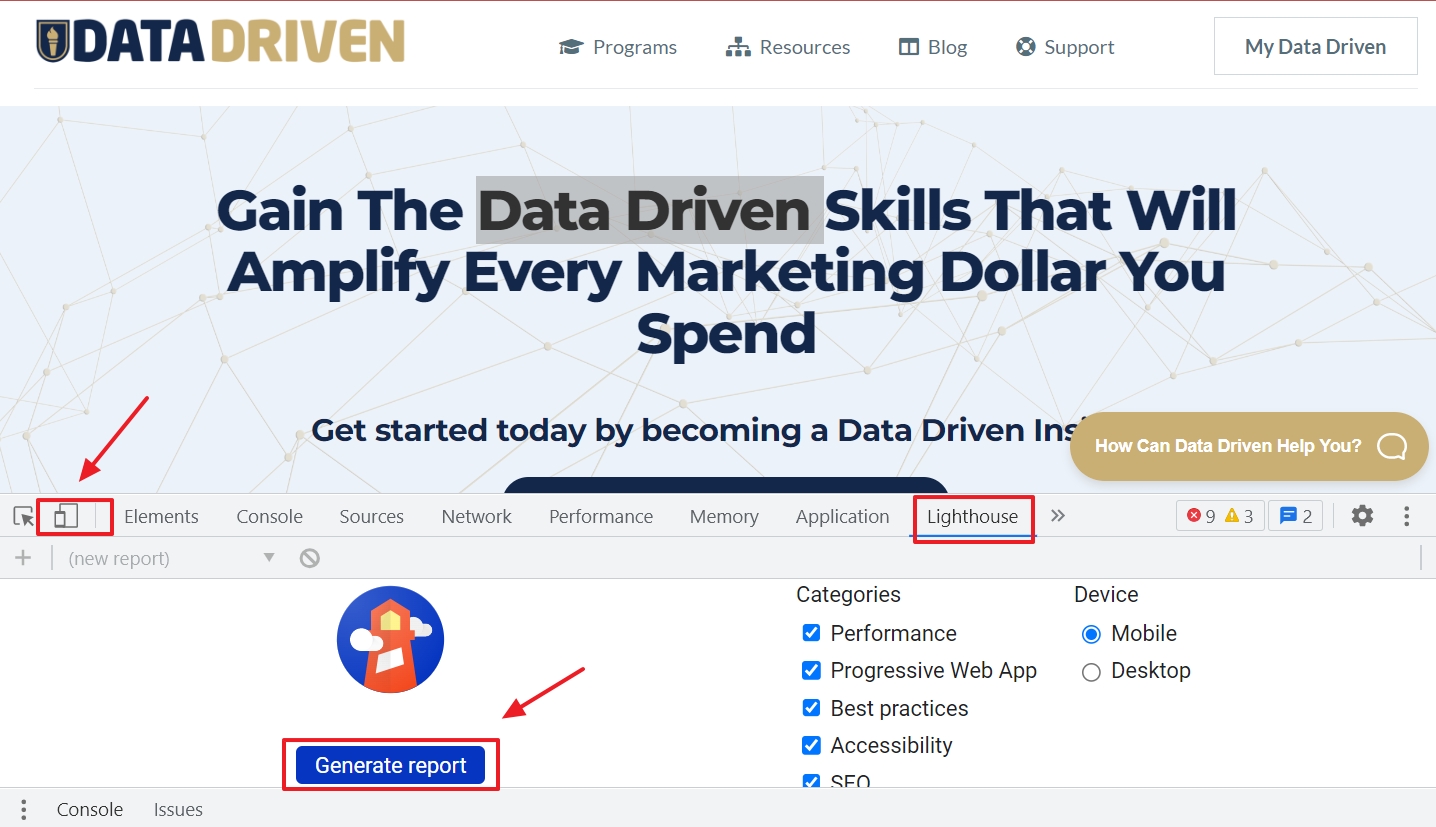The width and height of the screenshot is (1436, 827).
Task: Click the red errors counter badge
Action: point(1220,516)
